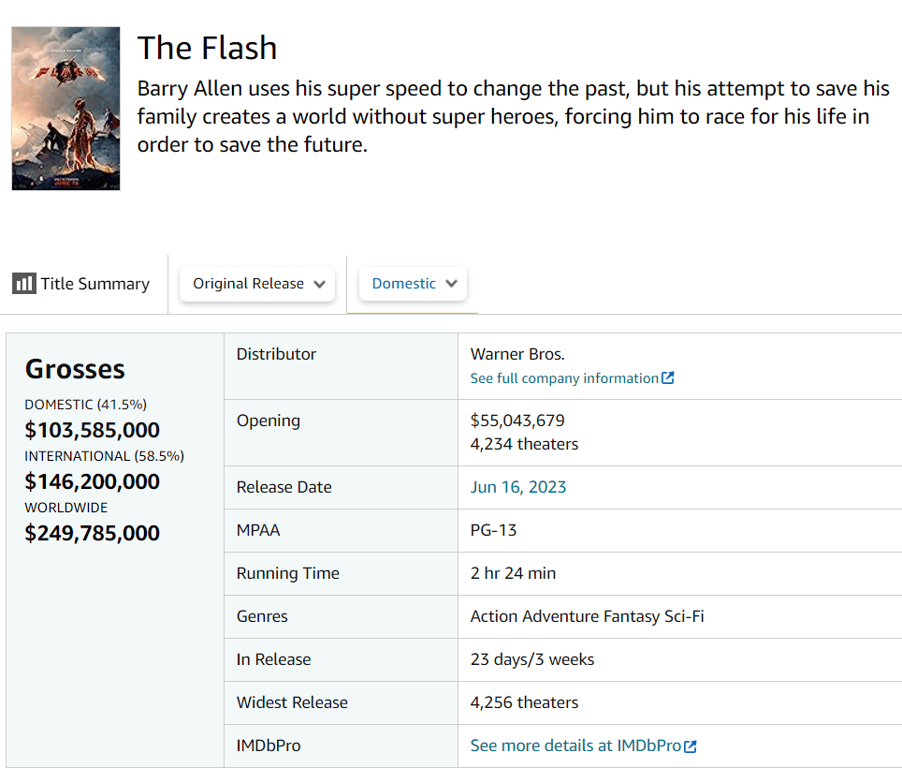Expand the Domestic region dropdown
Viewport: 902px width, 768px height.
point(412,284)
